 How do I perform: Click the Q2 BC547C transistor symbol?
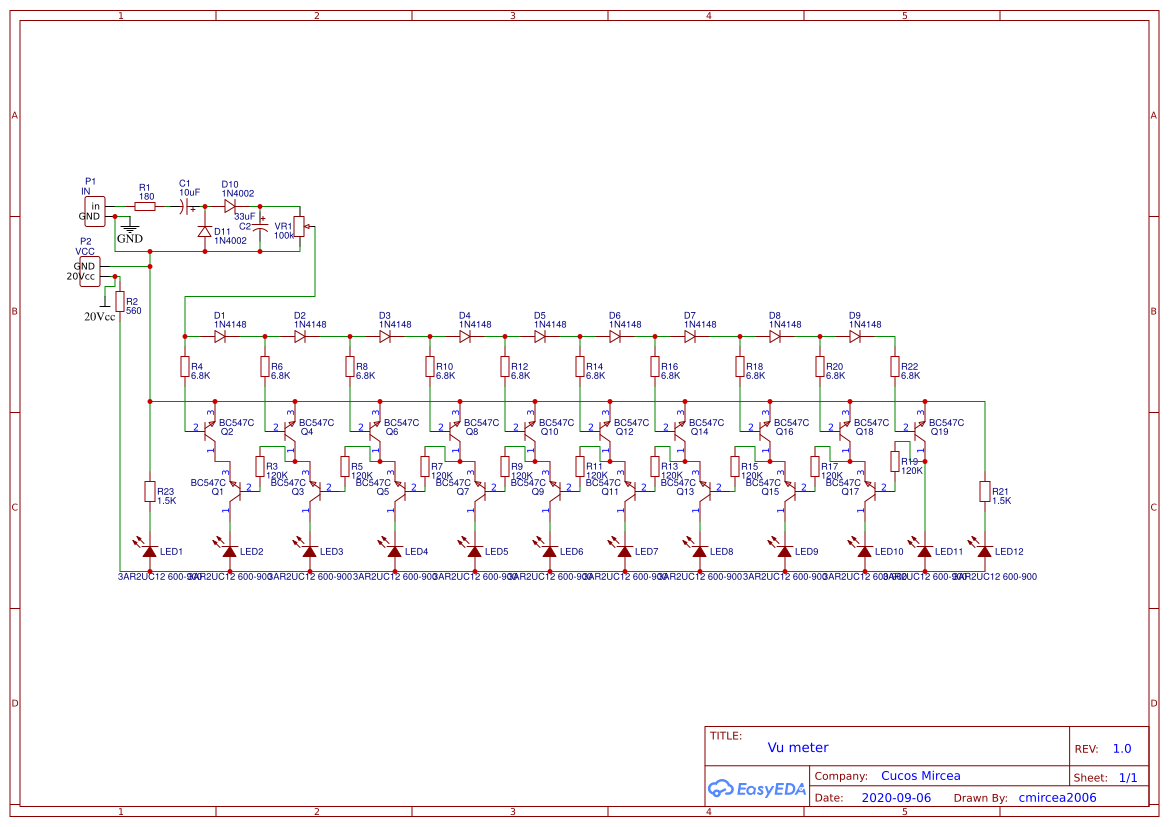click(x=209, y=428)
